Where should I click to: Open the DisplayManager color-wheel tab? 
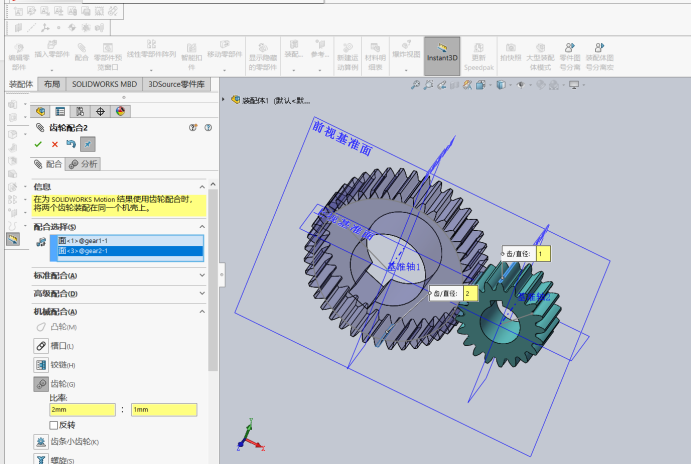pyautogui.click(x=120, y=111)
